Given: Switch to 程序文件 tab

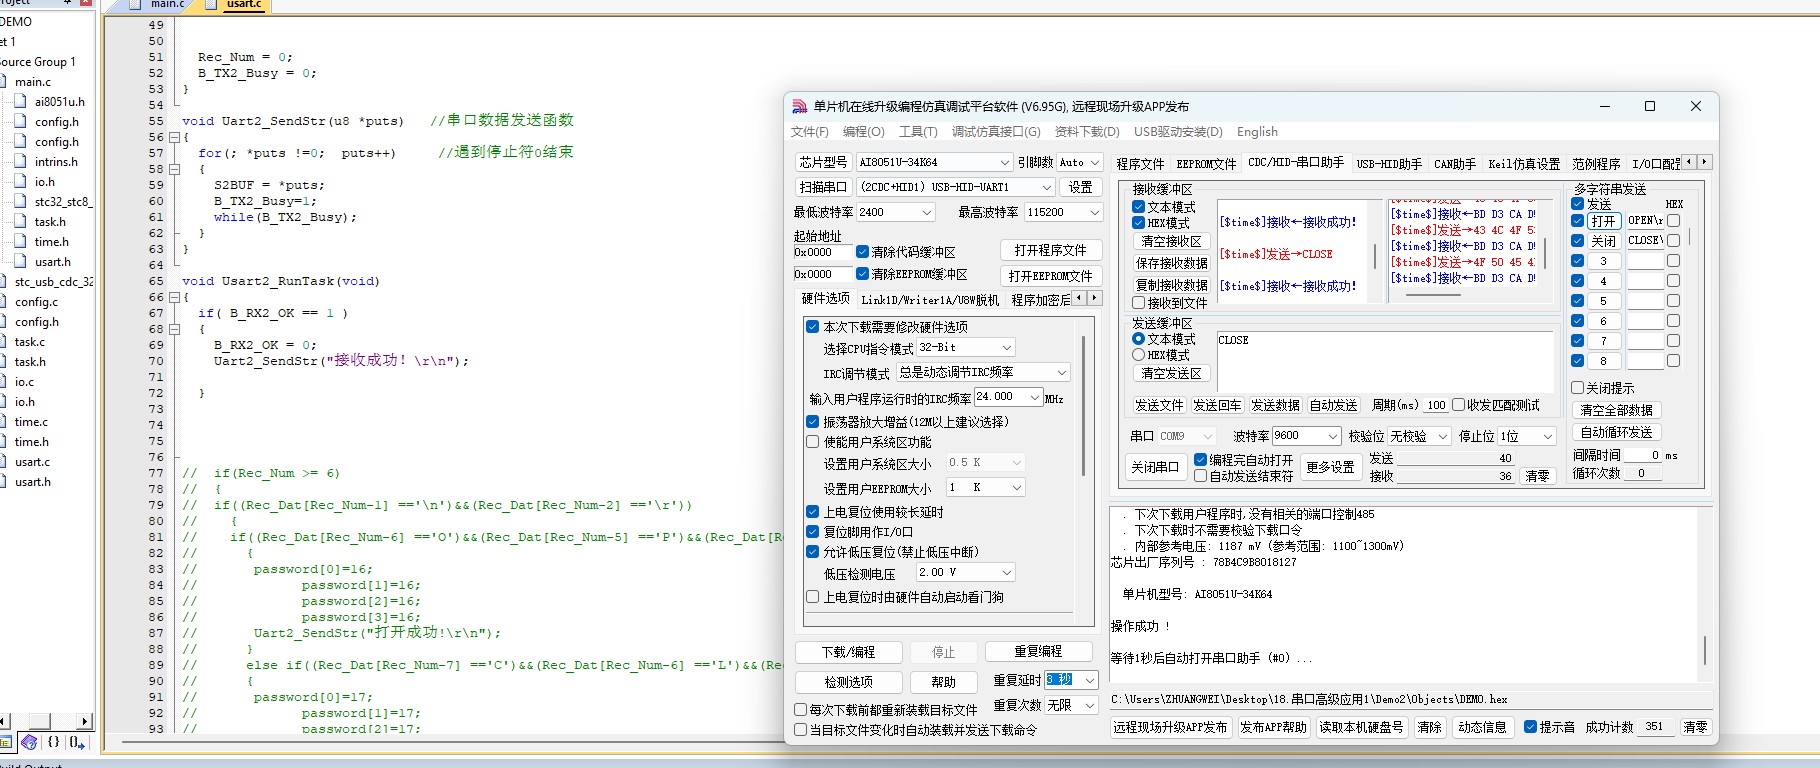Looking at the screenshot, I should (x=1140, y=163).
